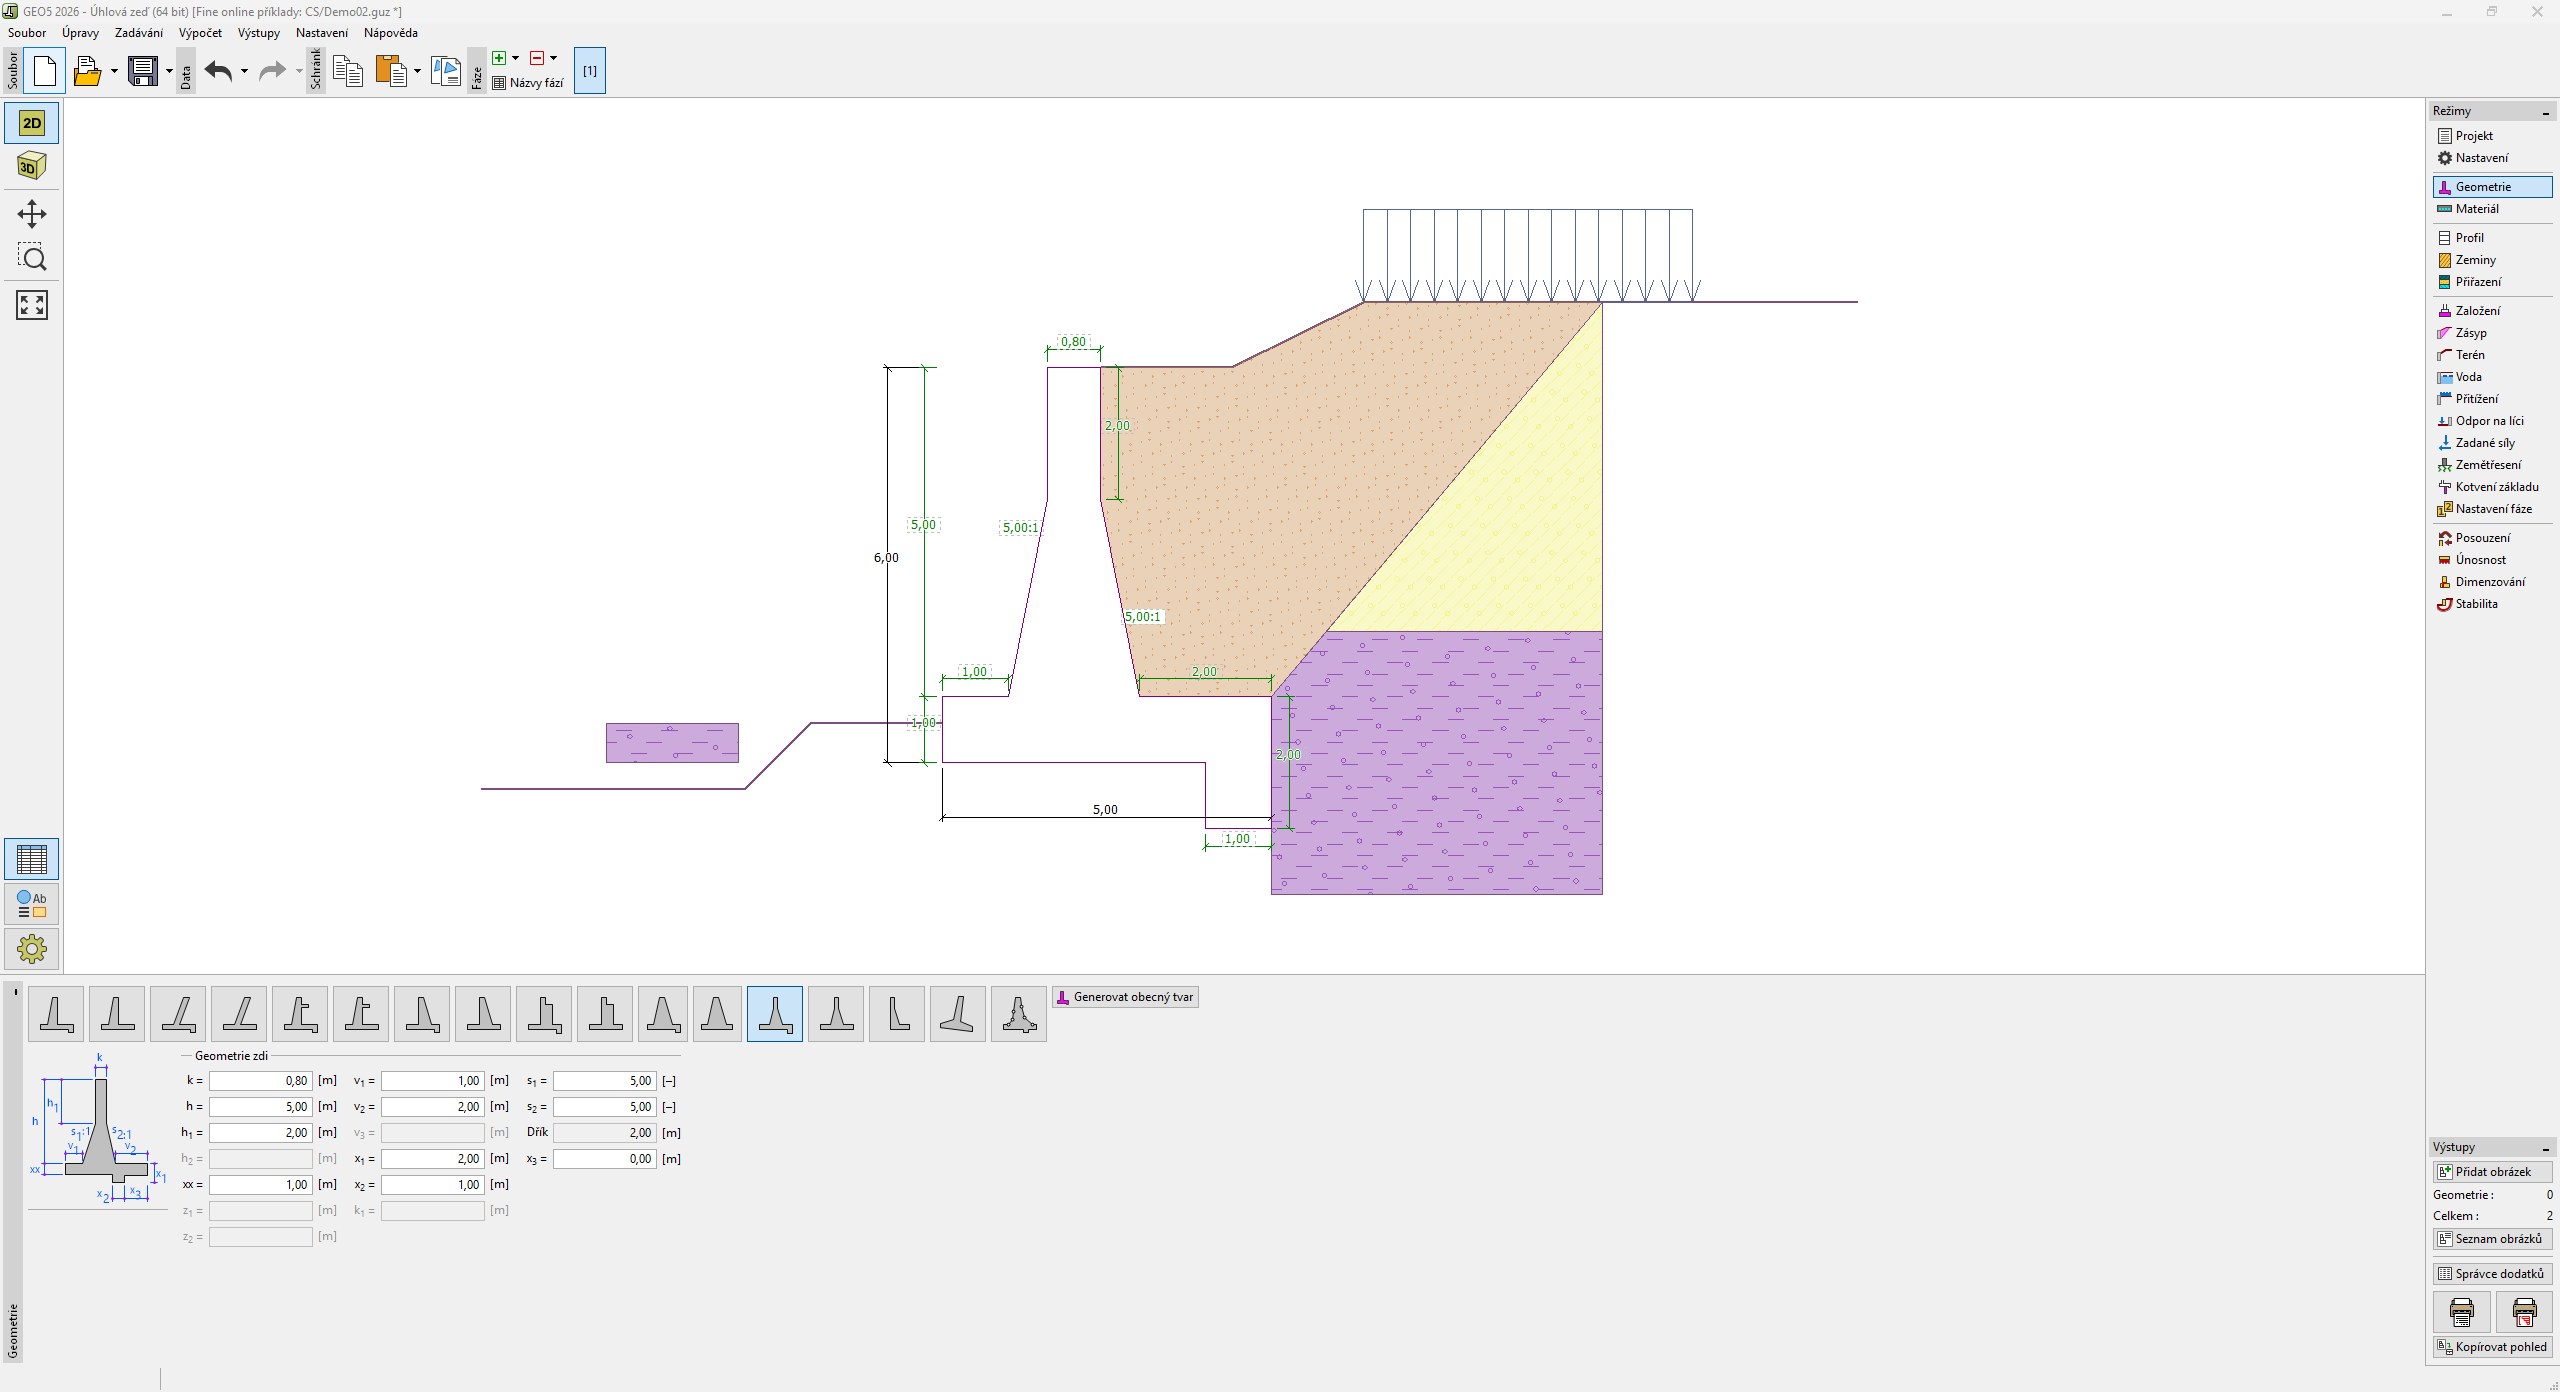Viewport: 2560px width, 1392px height.
Task: Toggle the 2D view mode button
Action: coord(32,123)
